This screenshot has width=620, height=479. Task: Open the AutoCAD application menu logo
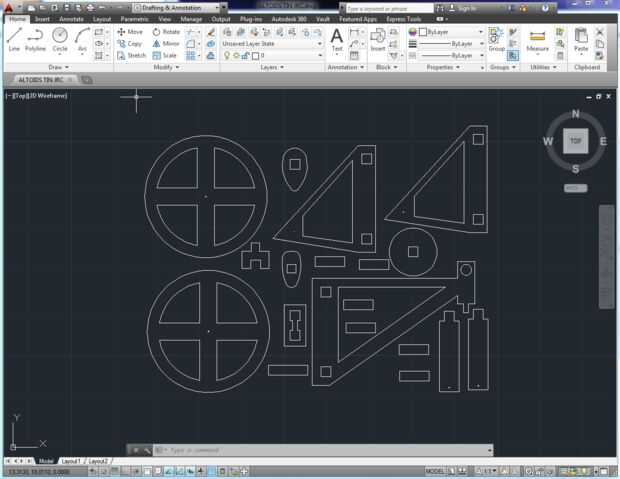coord(8,8)
